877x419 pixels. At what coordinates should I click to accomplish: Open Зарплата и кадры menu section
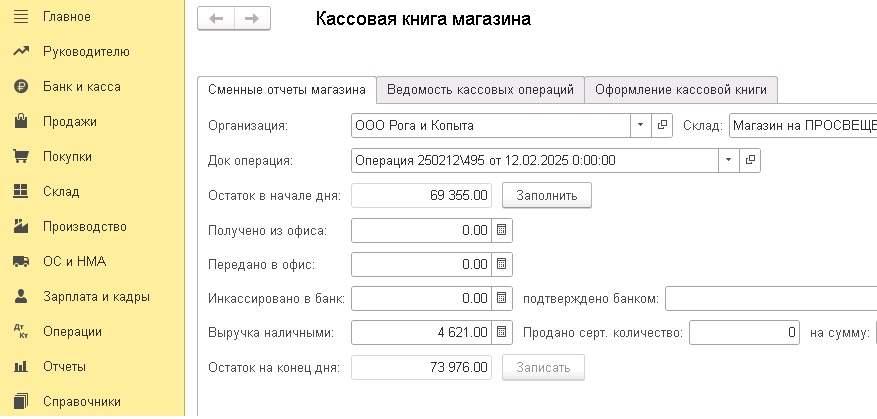96,296
